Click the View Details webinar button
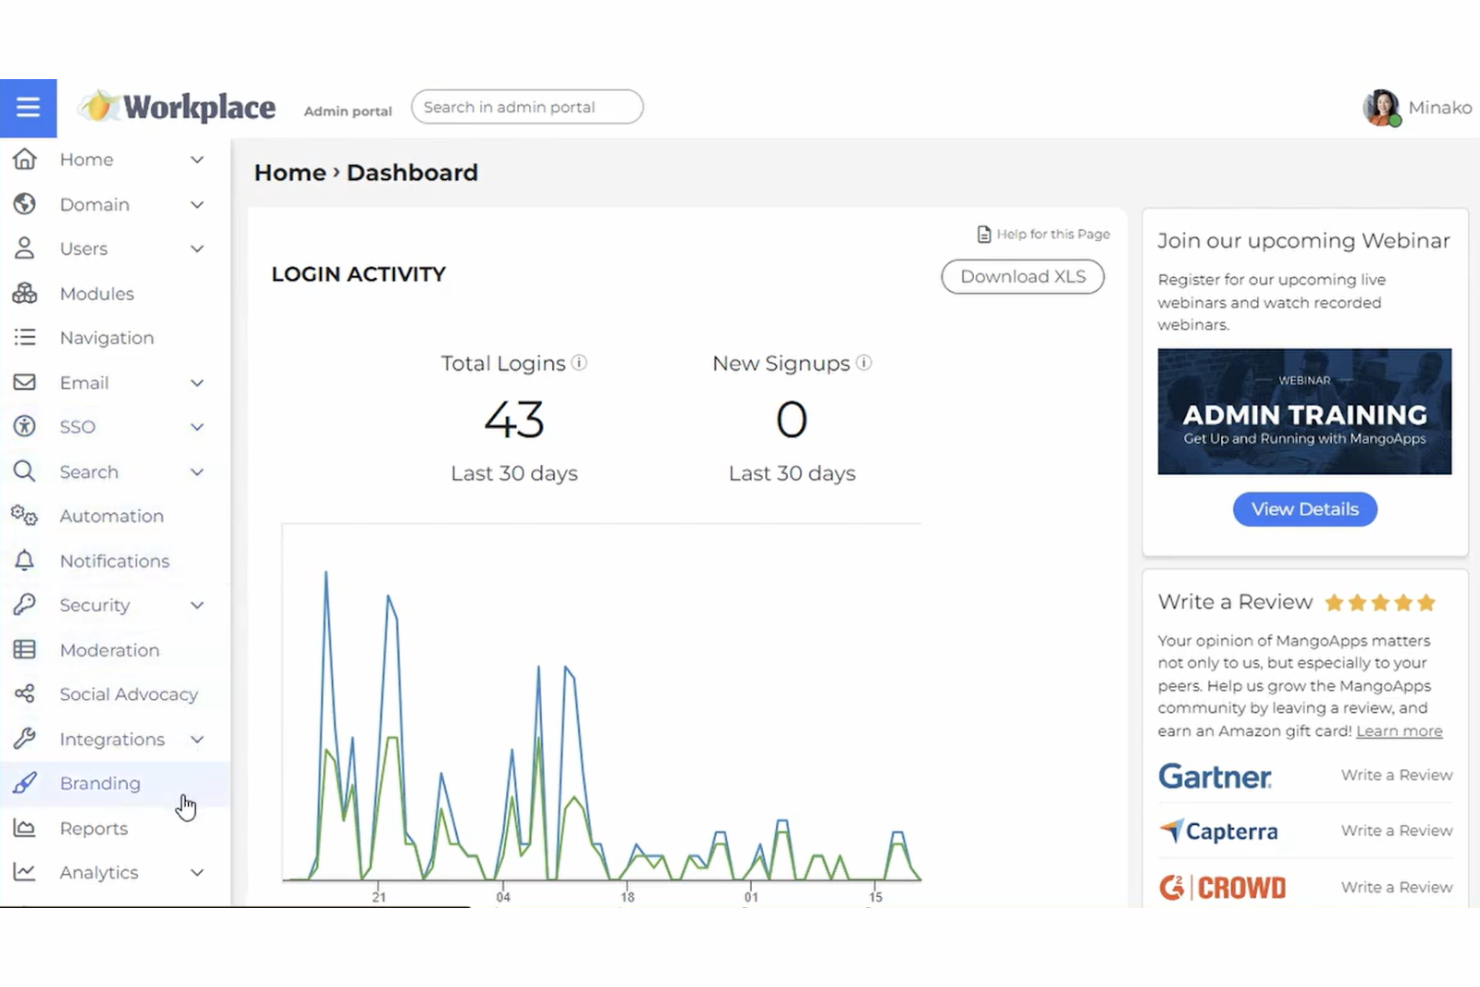Image resolution: width=1480 pixels, height=987 pixels. click(x=1304, y=509)
